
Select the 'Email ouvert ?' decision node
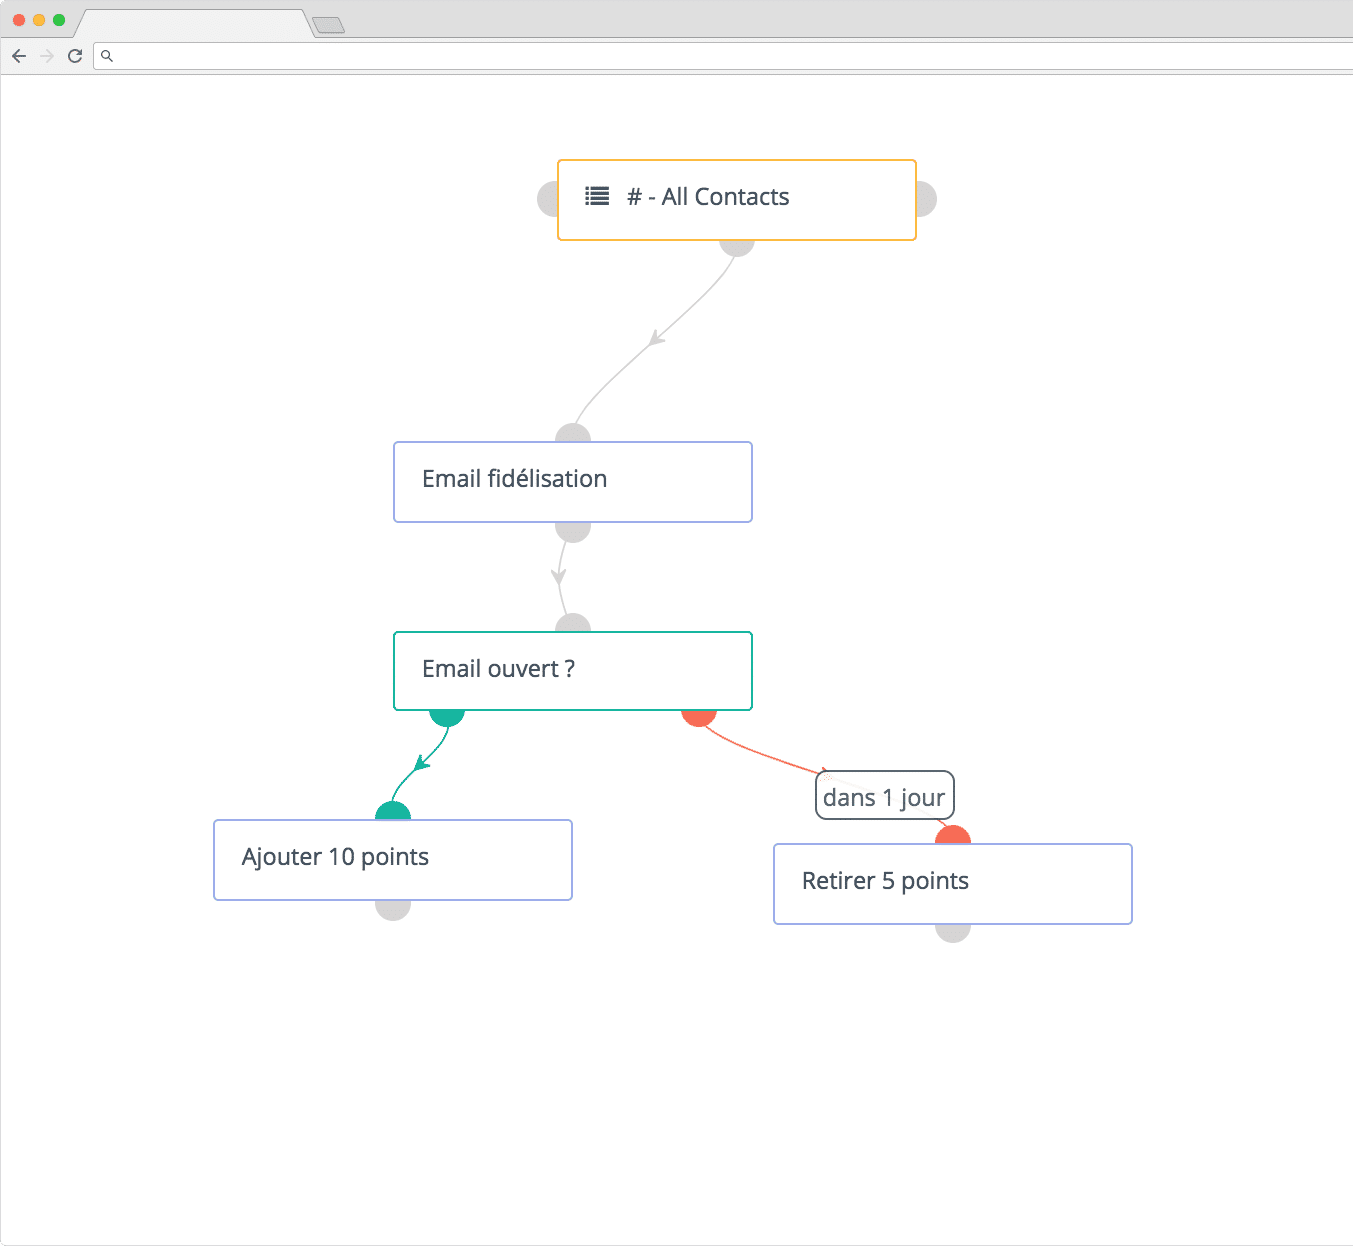pyautogui.click(x=572, y=670)
